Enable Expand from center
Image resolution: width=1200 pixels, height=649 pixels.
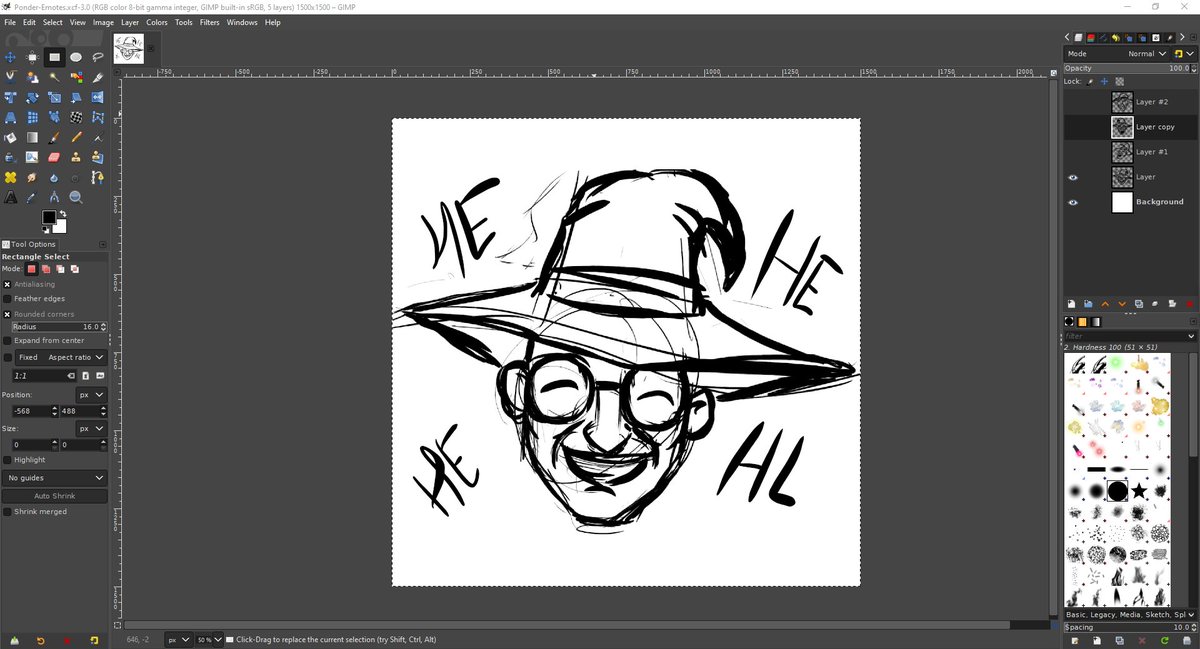[x=7, y=340]
